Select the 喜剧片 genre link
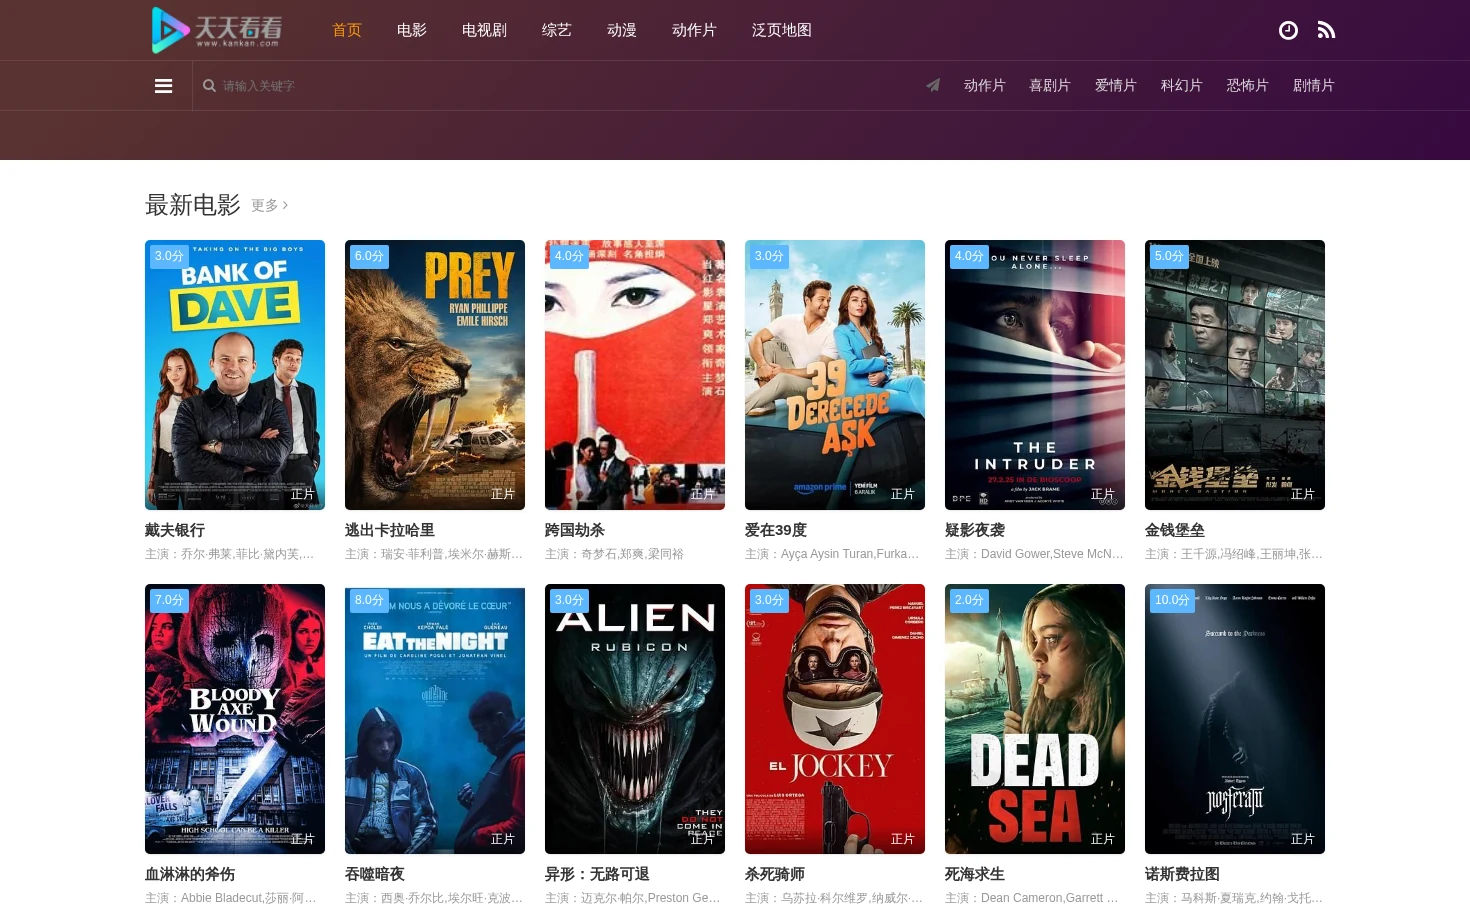Image resolution: width=1470 pixels, height=923 pixels. click(1050, 85)
